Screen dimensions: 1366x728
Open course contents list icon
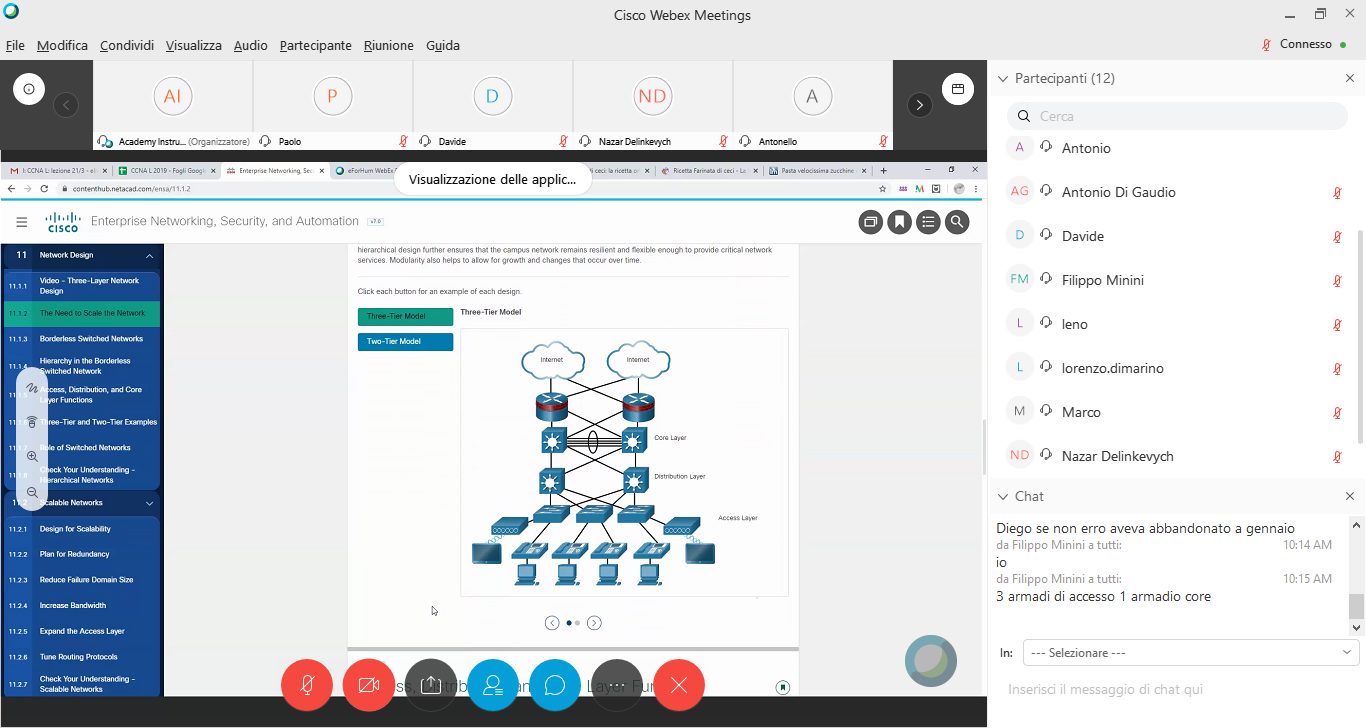click(x=928, y=222)
